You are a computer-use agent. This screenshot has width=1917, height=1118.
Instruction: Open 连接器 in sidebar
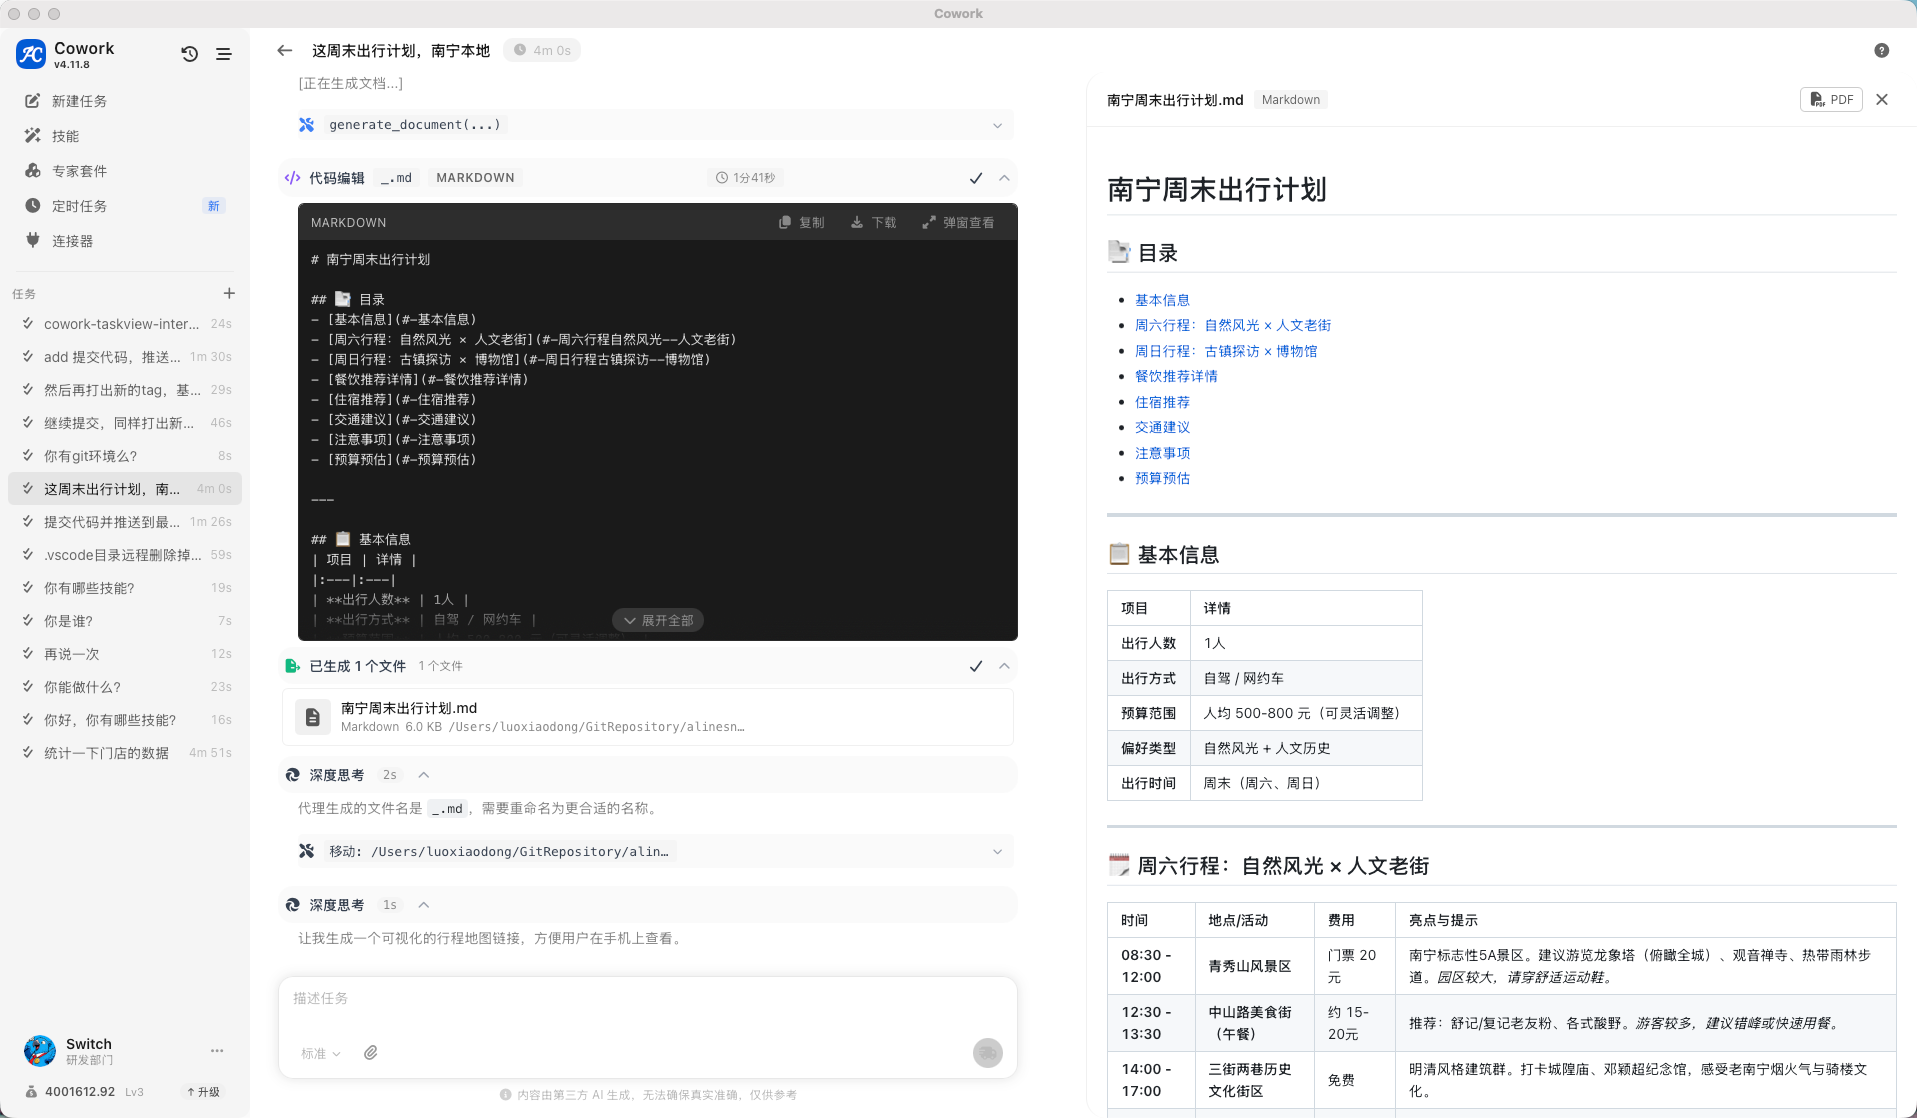125,241
